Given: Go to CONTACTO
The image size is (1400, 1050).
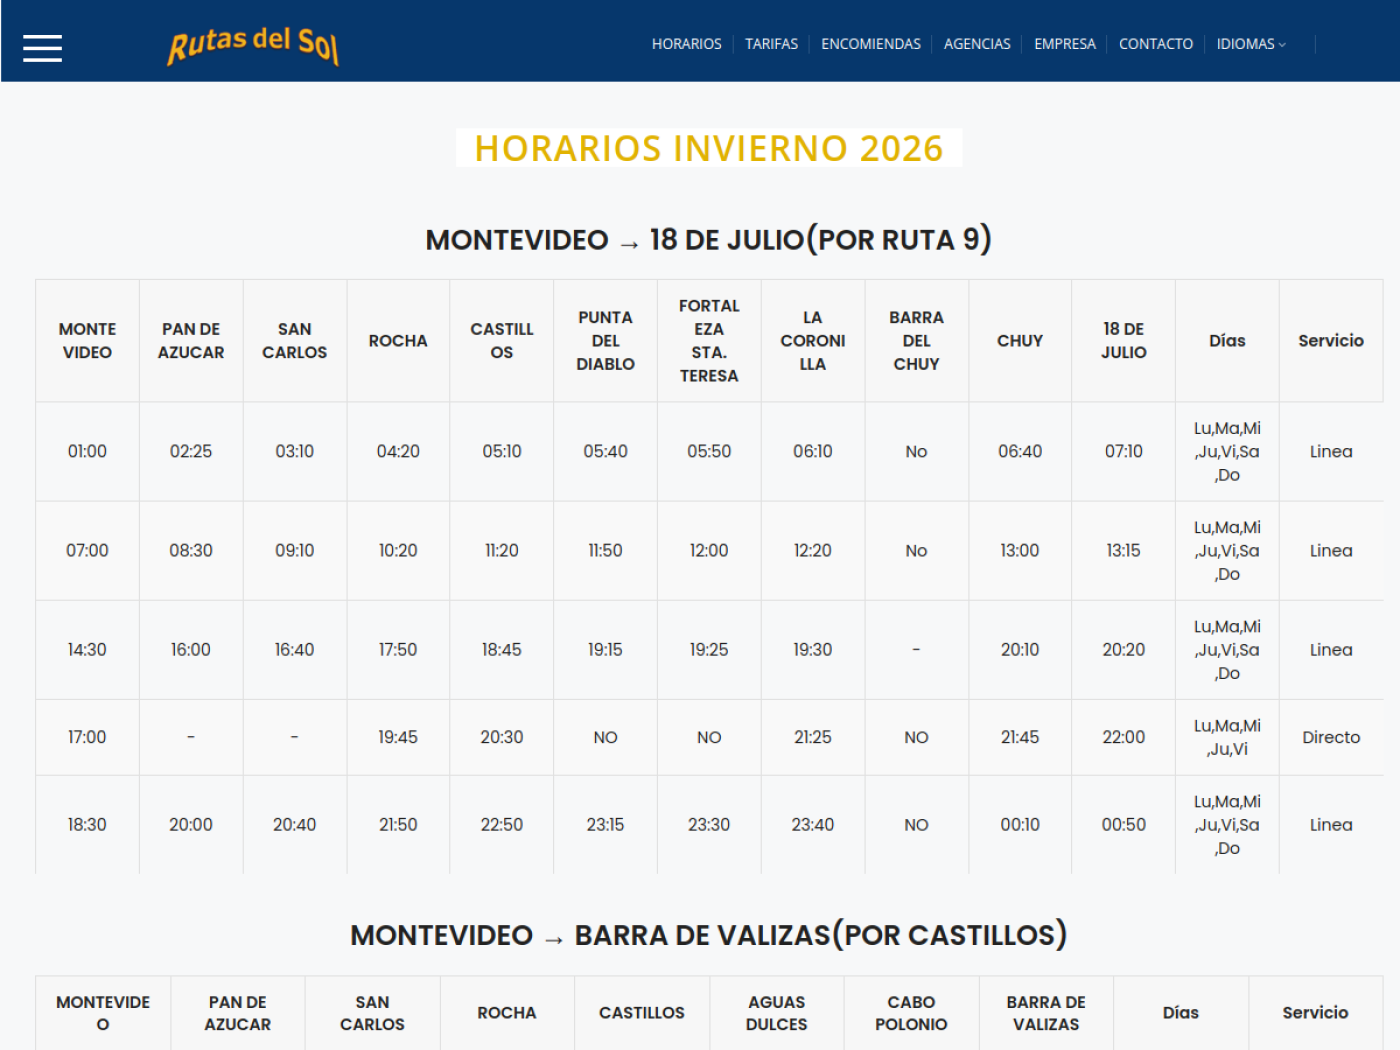Looking at the screenshot, I should (1156, 44).
